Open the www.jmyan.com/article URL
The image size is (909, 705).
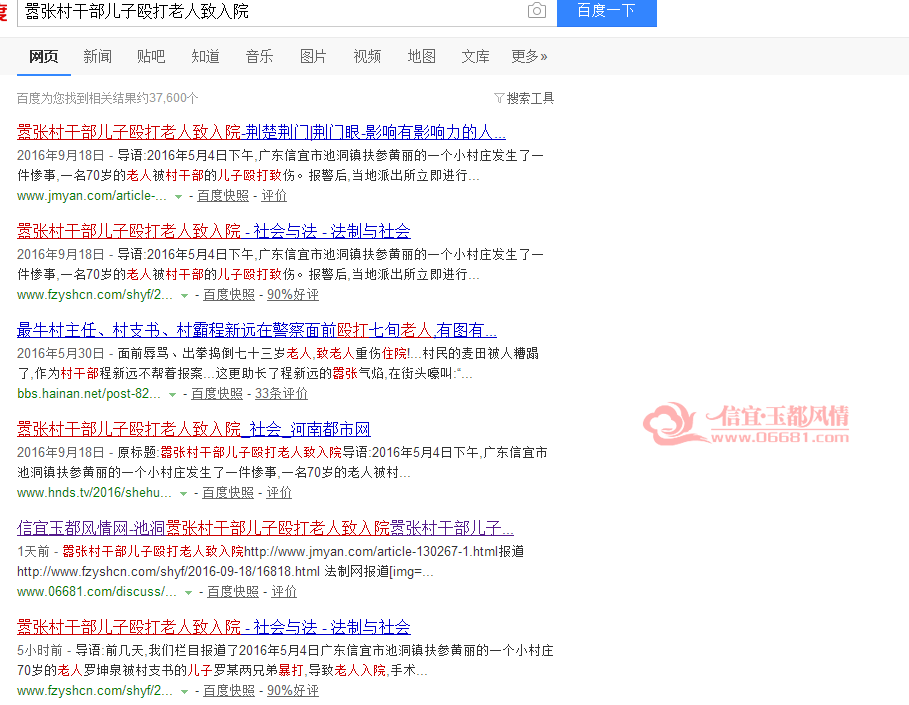(x=92, y=196)
